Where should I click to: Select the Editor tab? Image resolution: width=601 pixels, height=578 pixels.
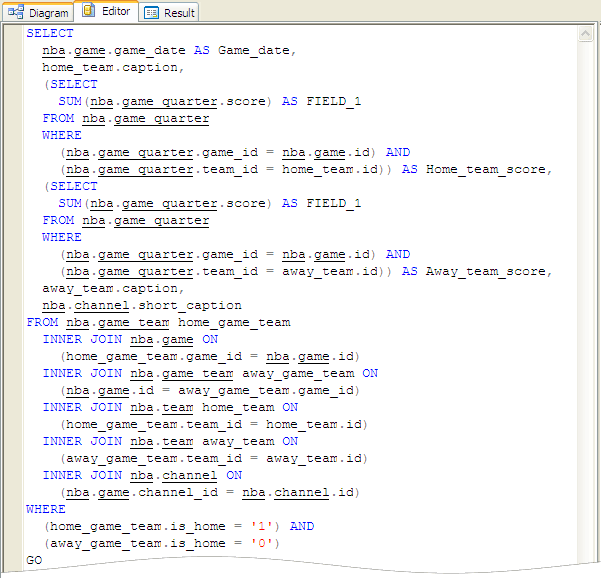106,11
